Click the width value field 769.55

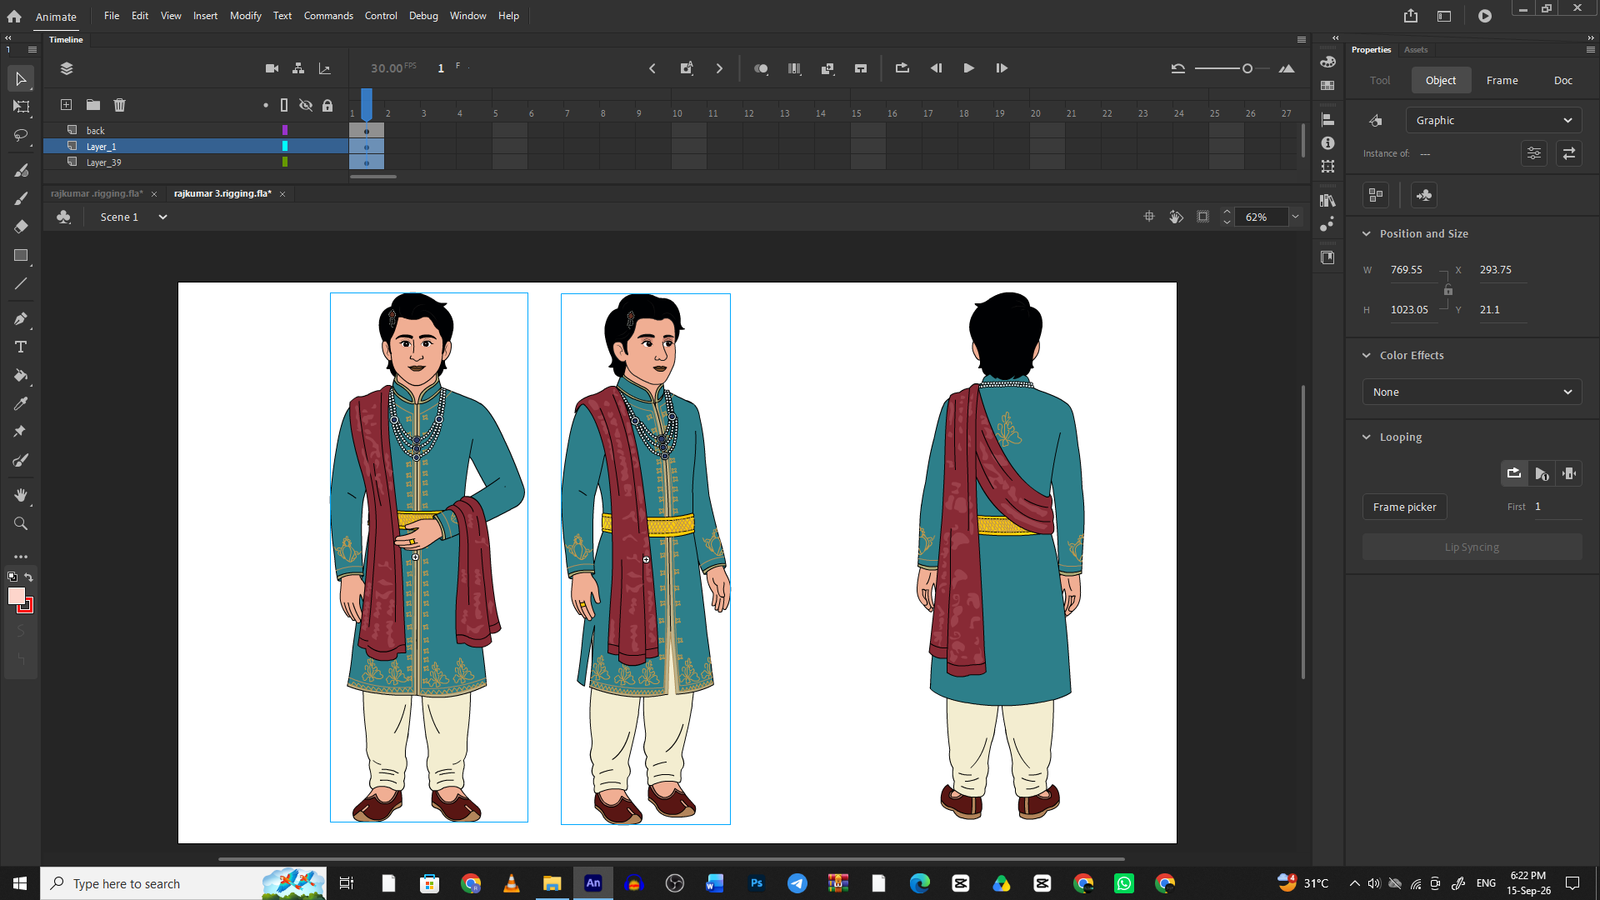(1406, 270)
